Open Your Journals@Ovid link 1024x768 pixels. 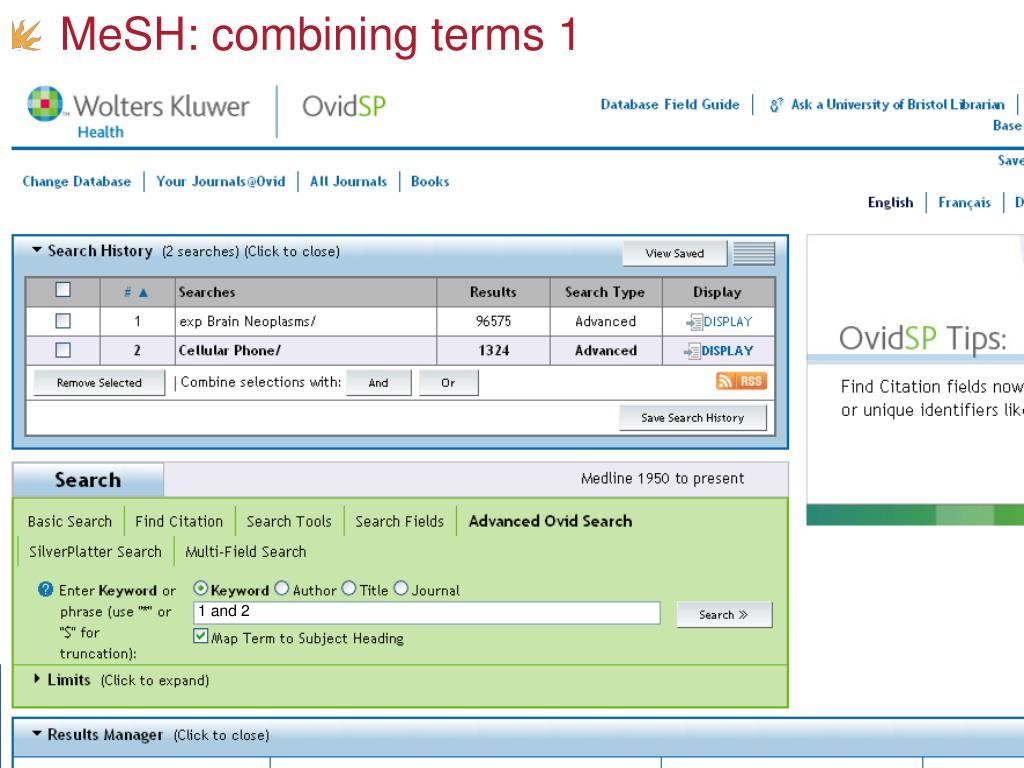pos(221,182)
